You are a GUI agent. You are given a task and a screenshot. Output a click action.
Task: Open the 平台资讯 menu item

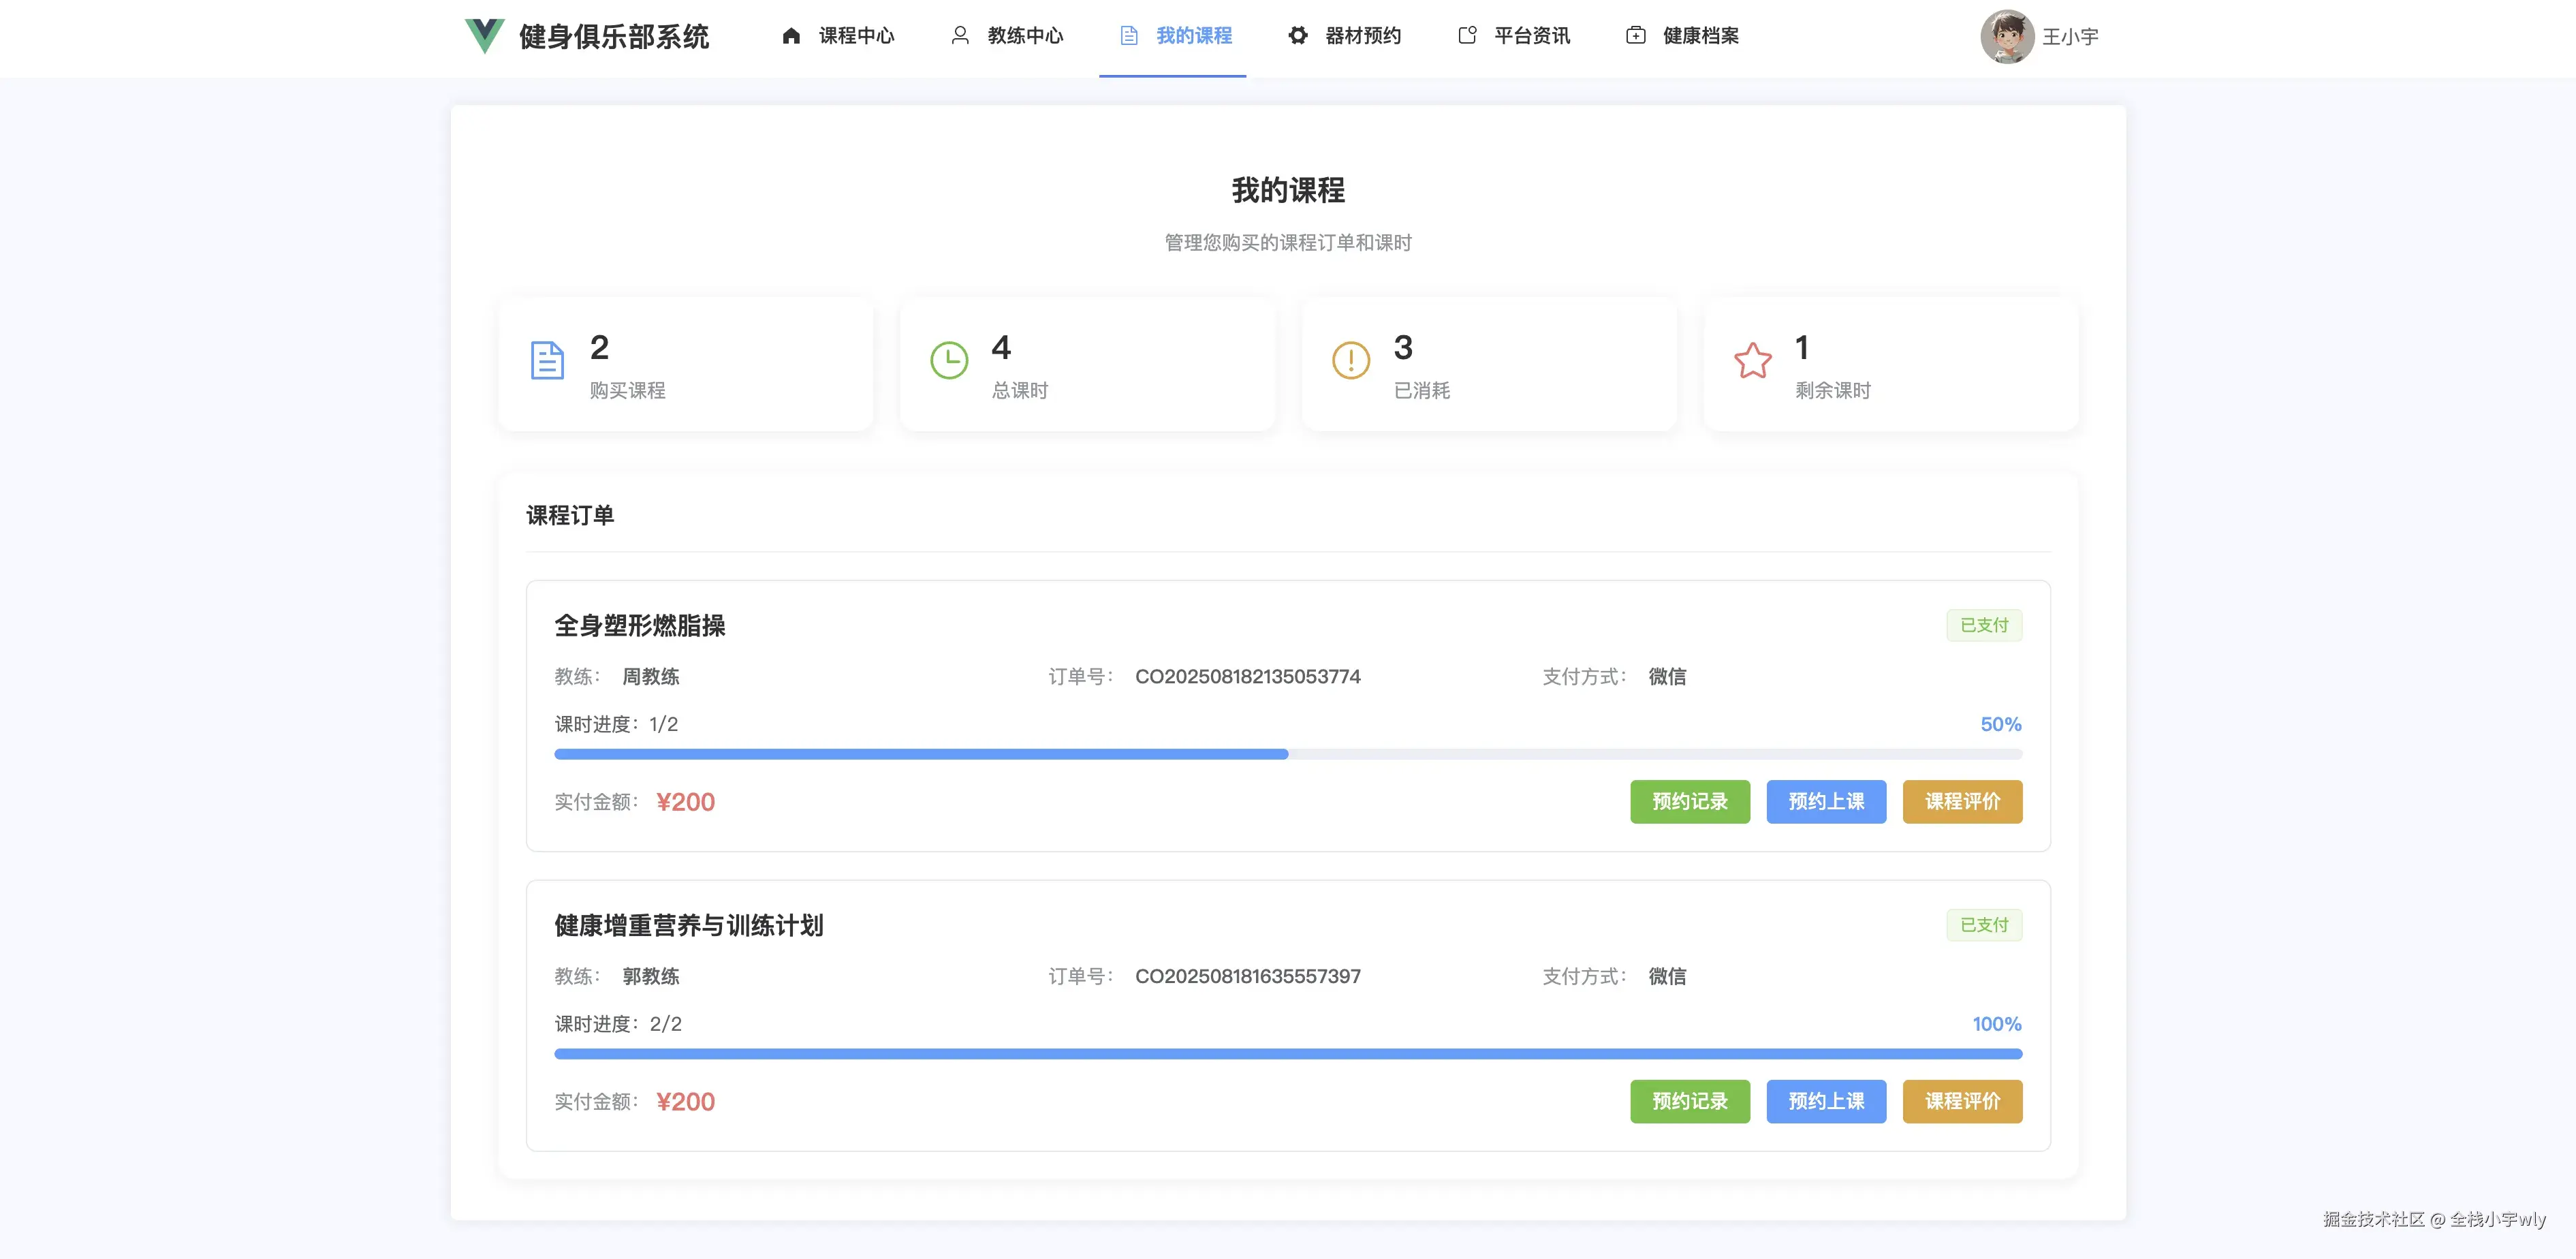(1531, 36)
